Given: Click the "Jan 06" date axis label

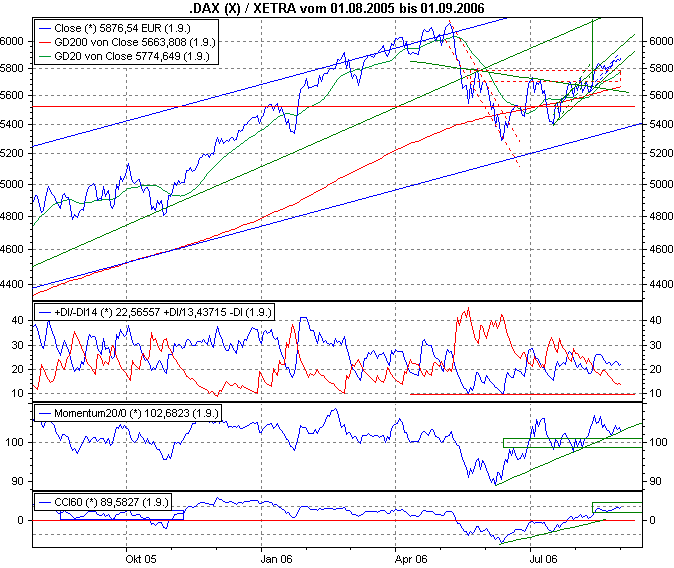Looking at the screenshot, I should pyautogui.click(x=276, y=559).
